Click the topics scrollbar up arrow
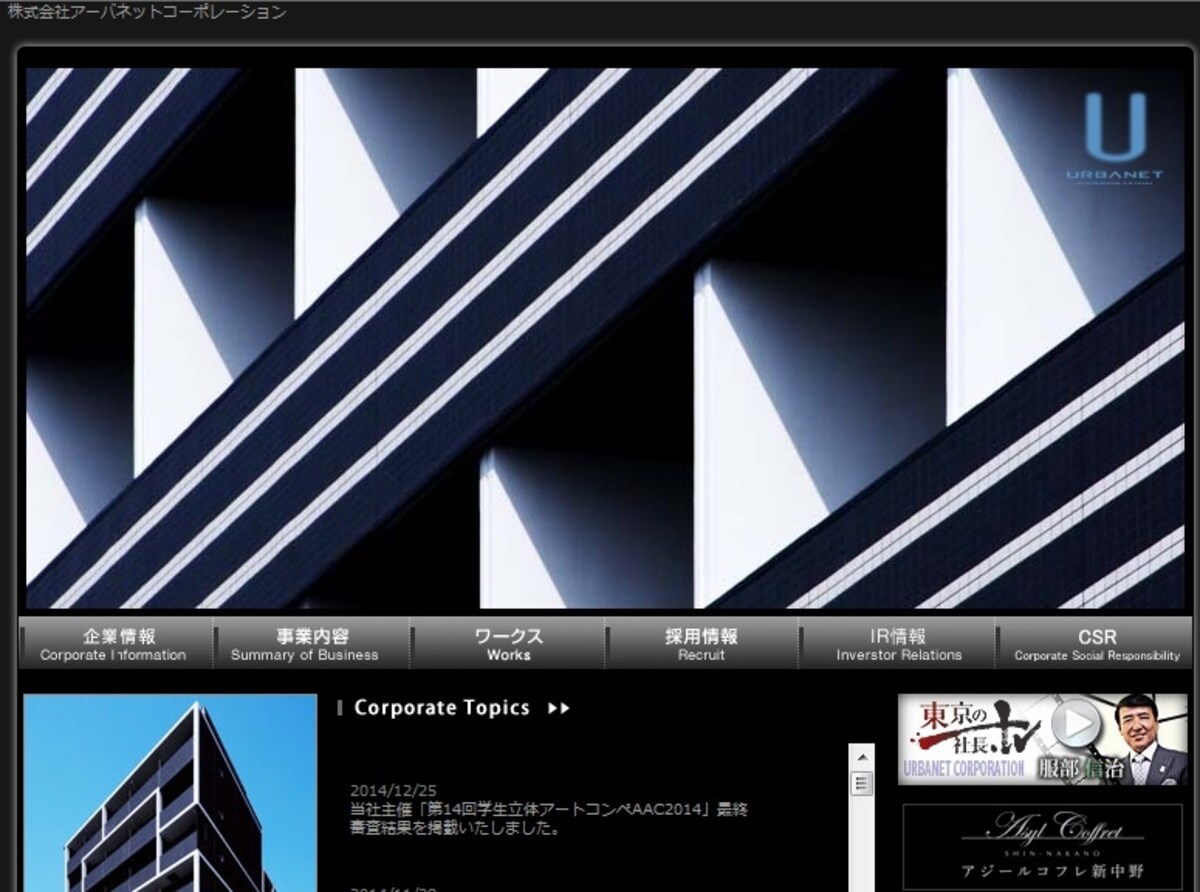This screenshot has height=892, width=1200. (x=862, y=757)
